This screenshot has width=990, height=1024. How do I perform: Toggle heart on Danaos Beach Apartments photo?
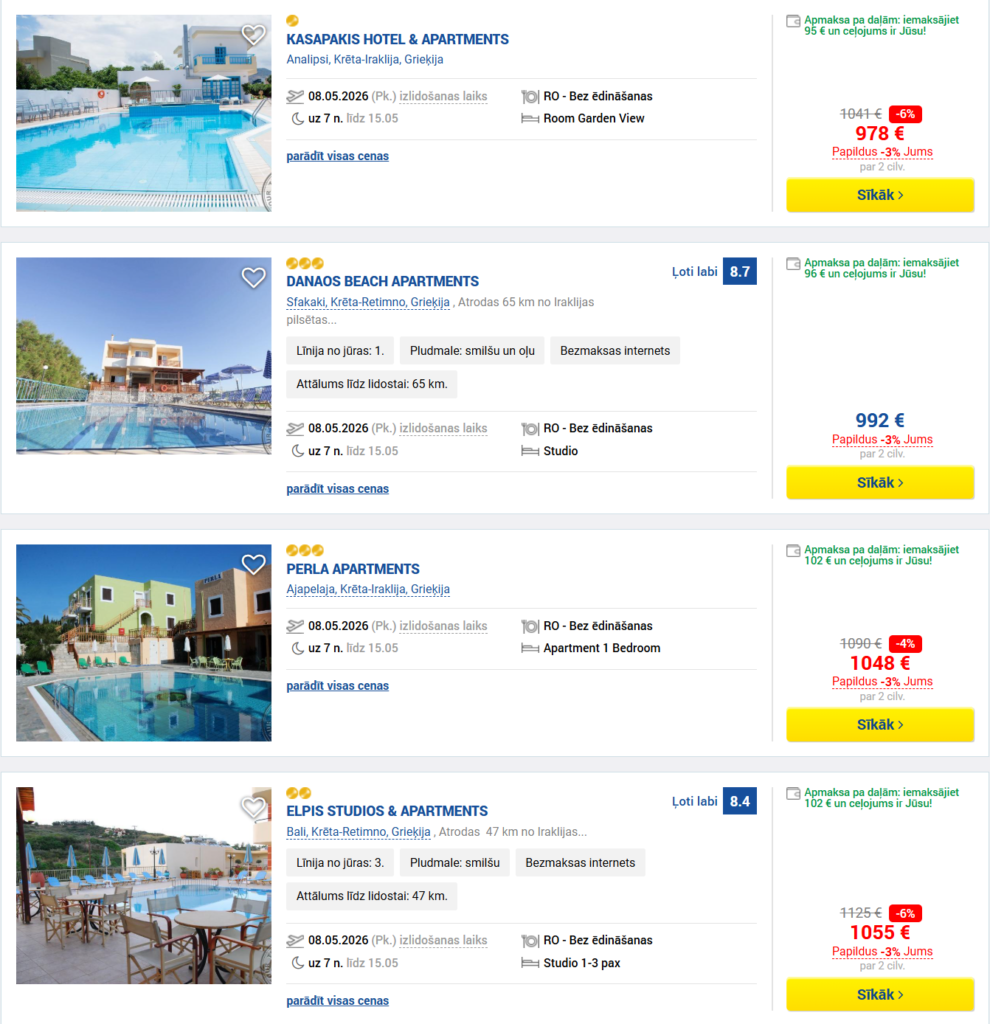pyautogui.click(x=253, y=278)
